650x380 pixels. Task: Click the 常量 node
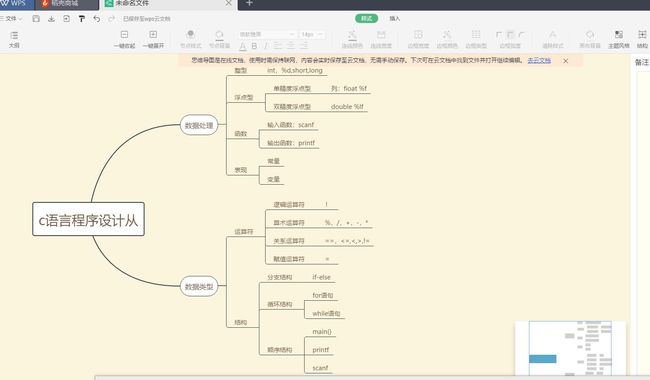tap(274, 161)
